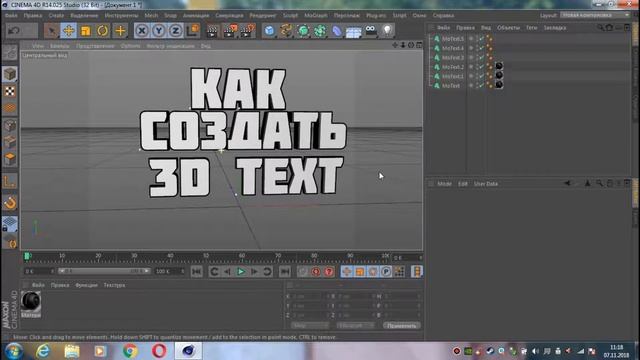
Task: Click the back arrow in Attribute Manager
Action: [x=567, y=184]
